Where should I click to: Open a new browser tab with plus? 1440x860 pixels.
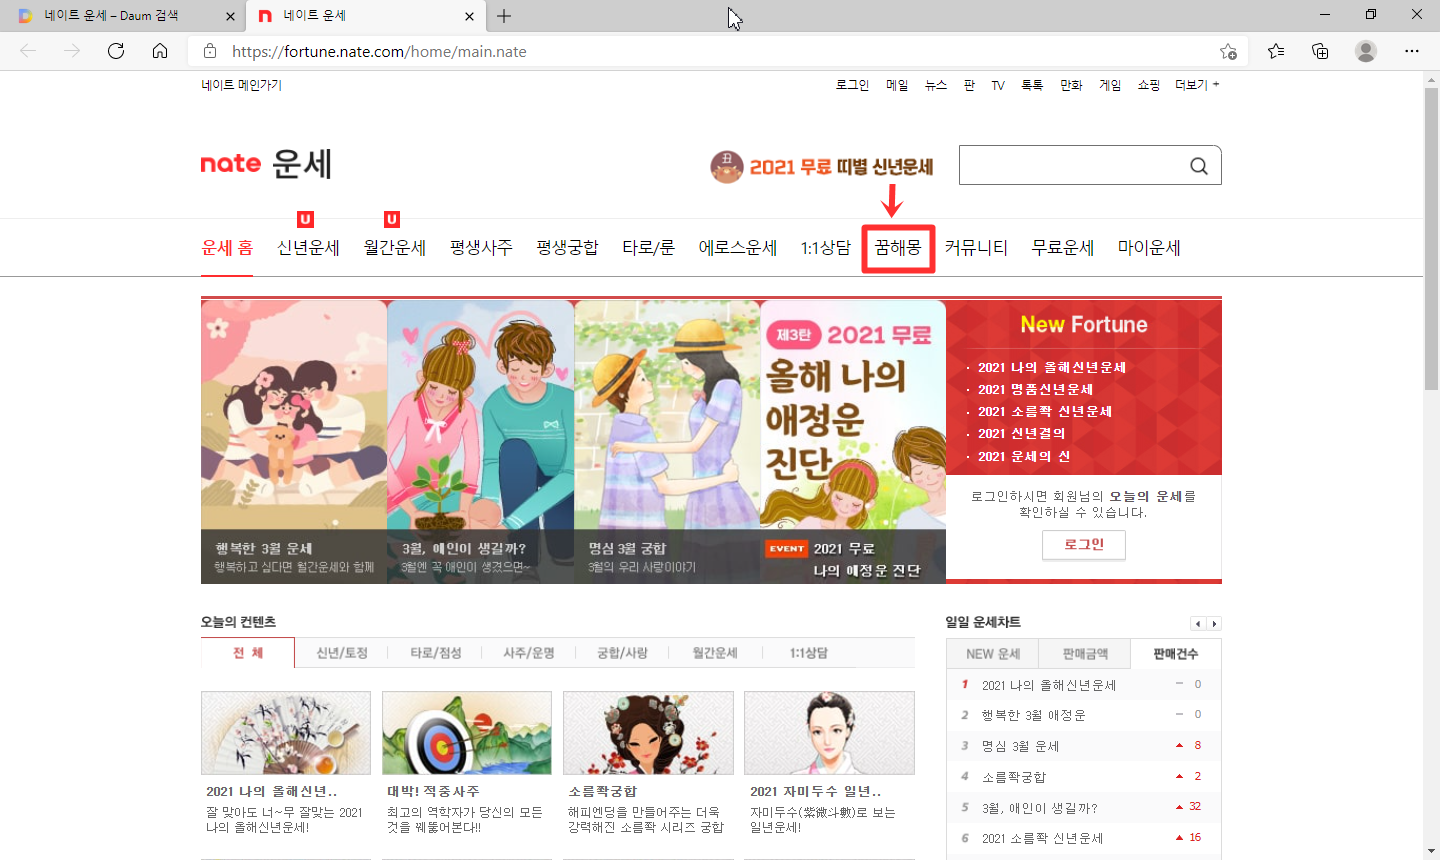point(504,16)
